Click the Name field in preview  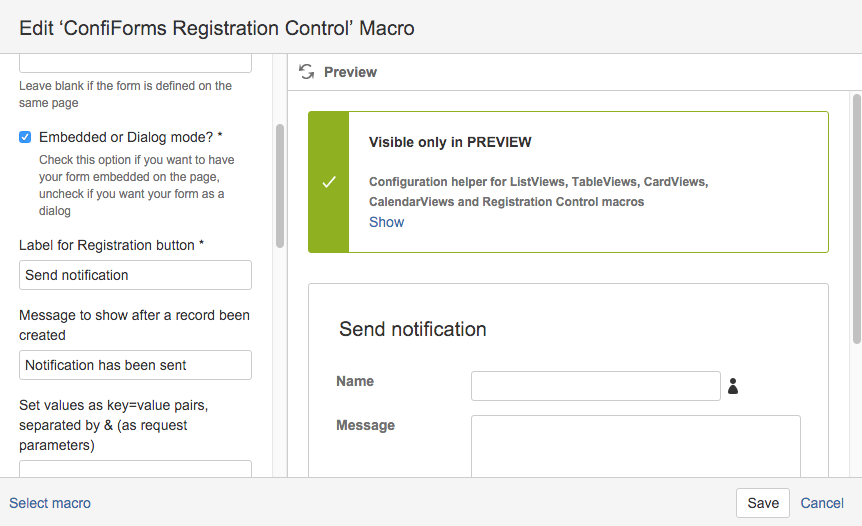click(x=595, y=386)
